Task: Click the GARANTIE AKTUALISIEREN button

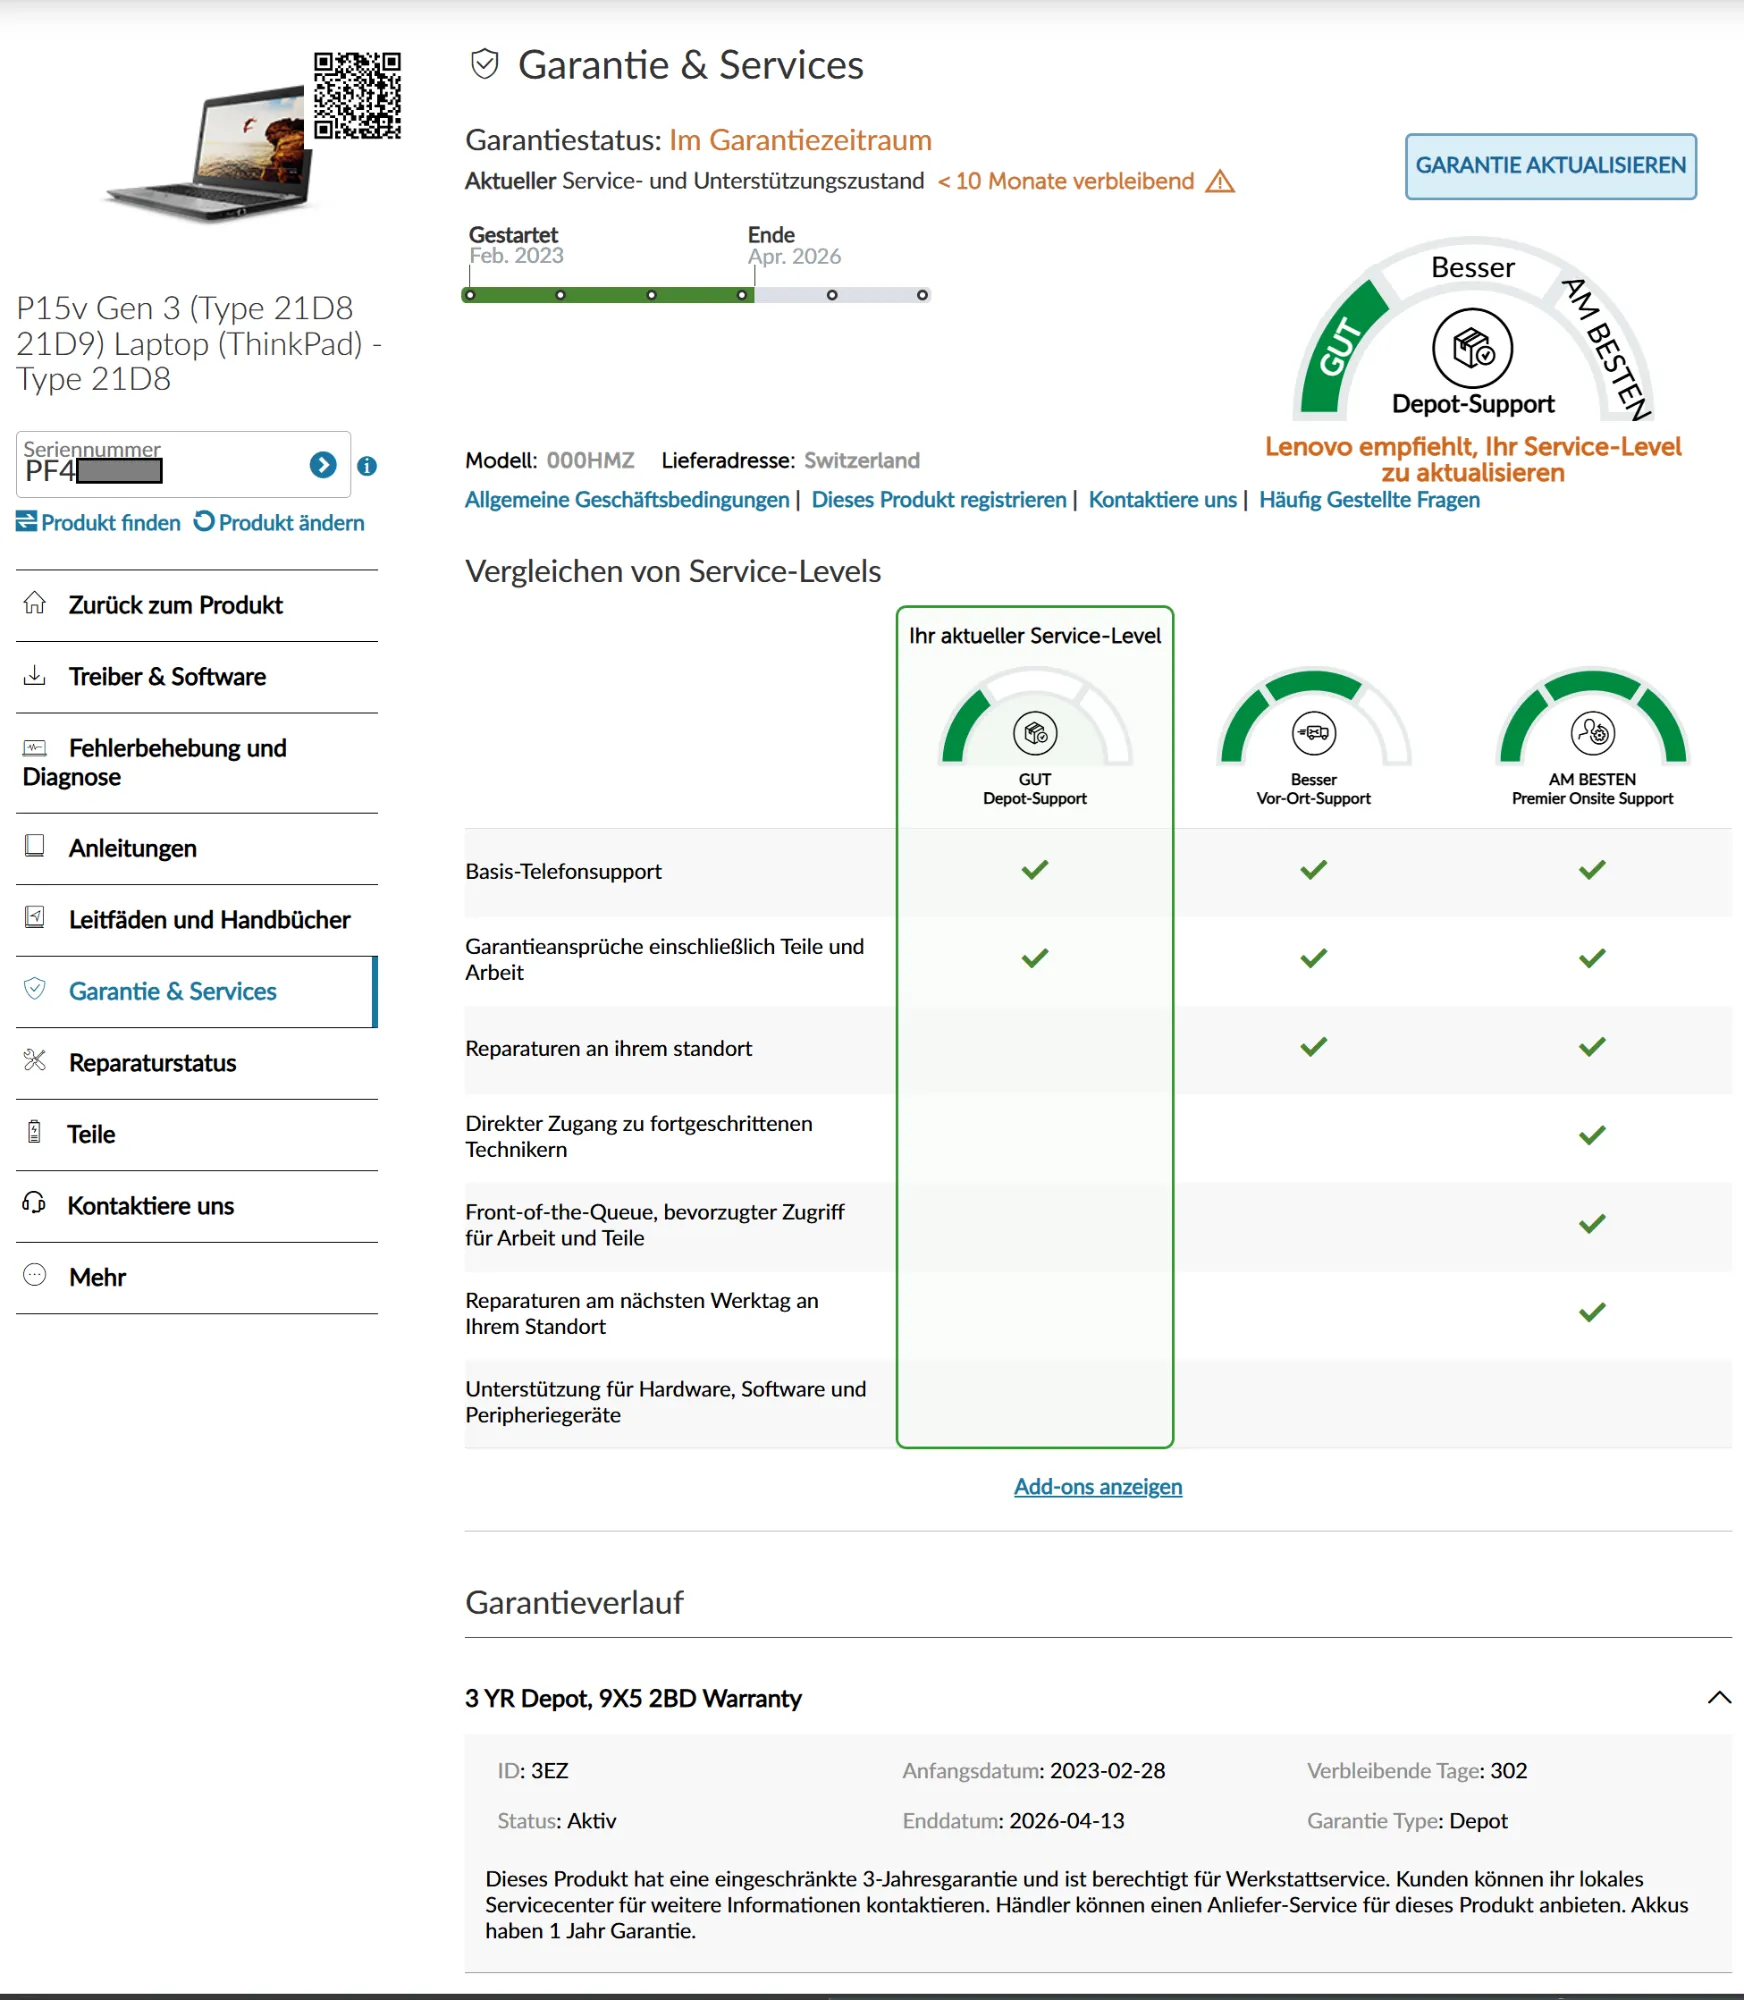Action: pos(1550,166)
